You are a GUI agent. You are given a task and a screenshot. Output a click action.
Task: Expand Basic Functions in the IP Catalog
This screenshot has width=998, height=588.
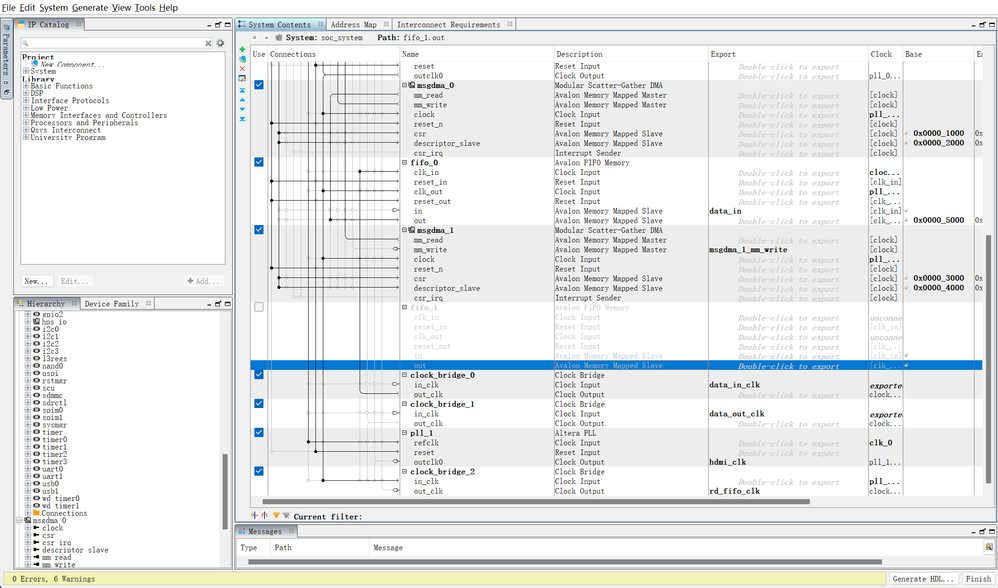pos(25,86)
